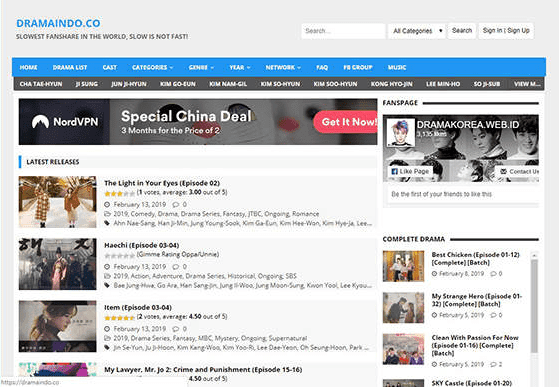Viewport: 559px width, 387px height.
Task: Click the NordVPN logo in the banner
Action: pyautogui.click(x=65, y=122)
